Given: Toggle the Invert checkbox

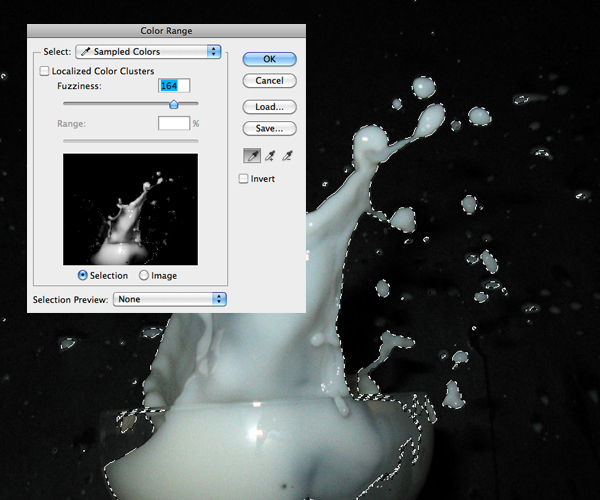Looking at the screenshot, I should tap(244, 179).
